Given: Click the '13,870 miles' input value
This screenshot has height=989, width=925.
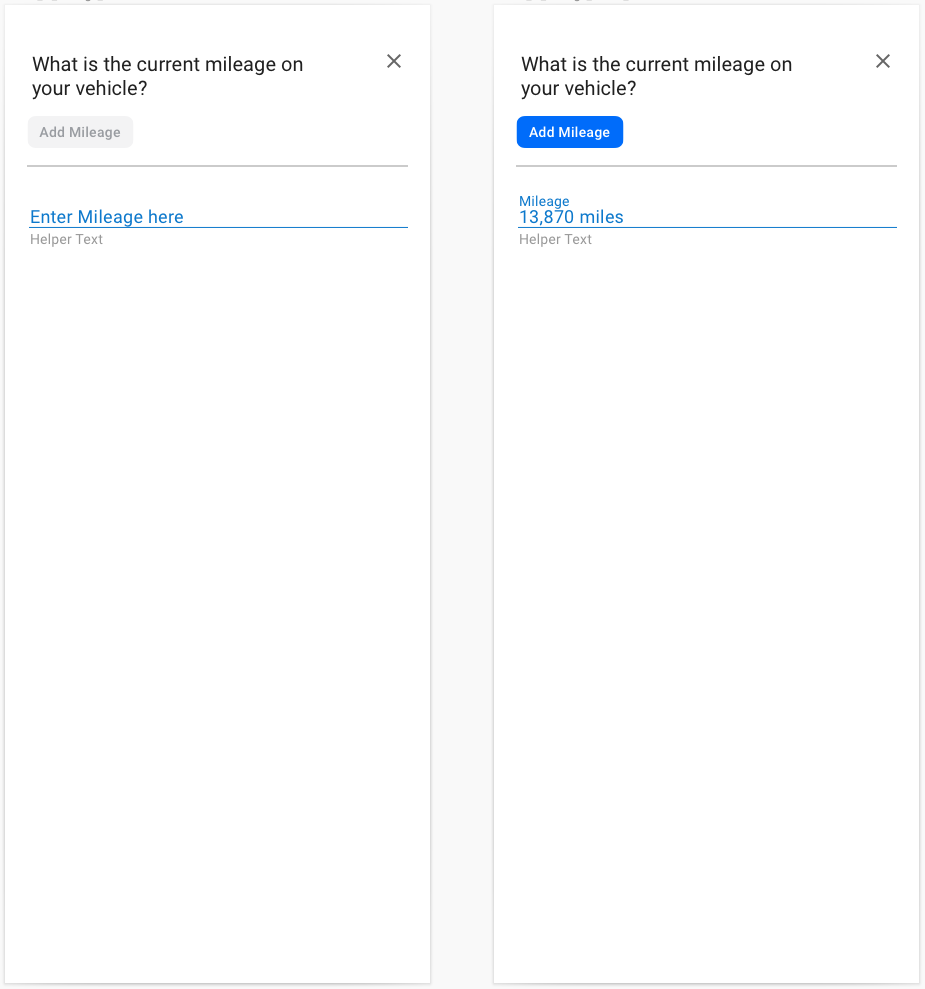Looking at the screenshot, I should [x=571, y=217].
